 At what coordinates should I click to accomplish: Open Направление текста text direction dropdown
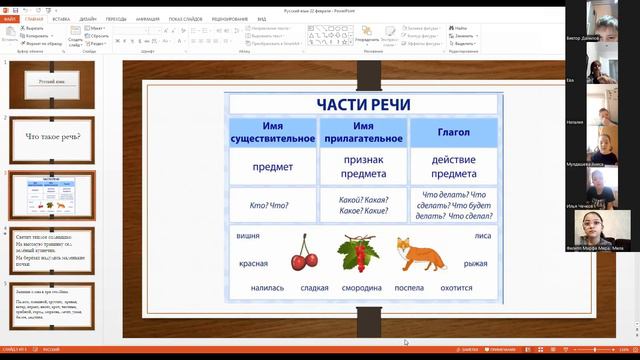(268, 28)
